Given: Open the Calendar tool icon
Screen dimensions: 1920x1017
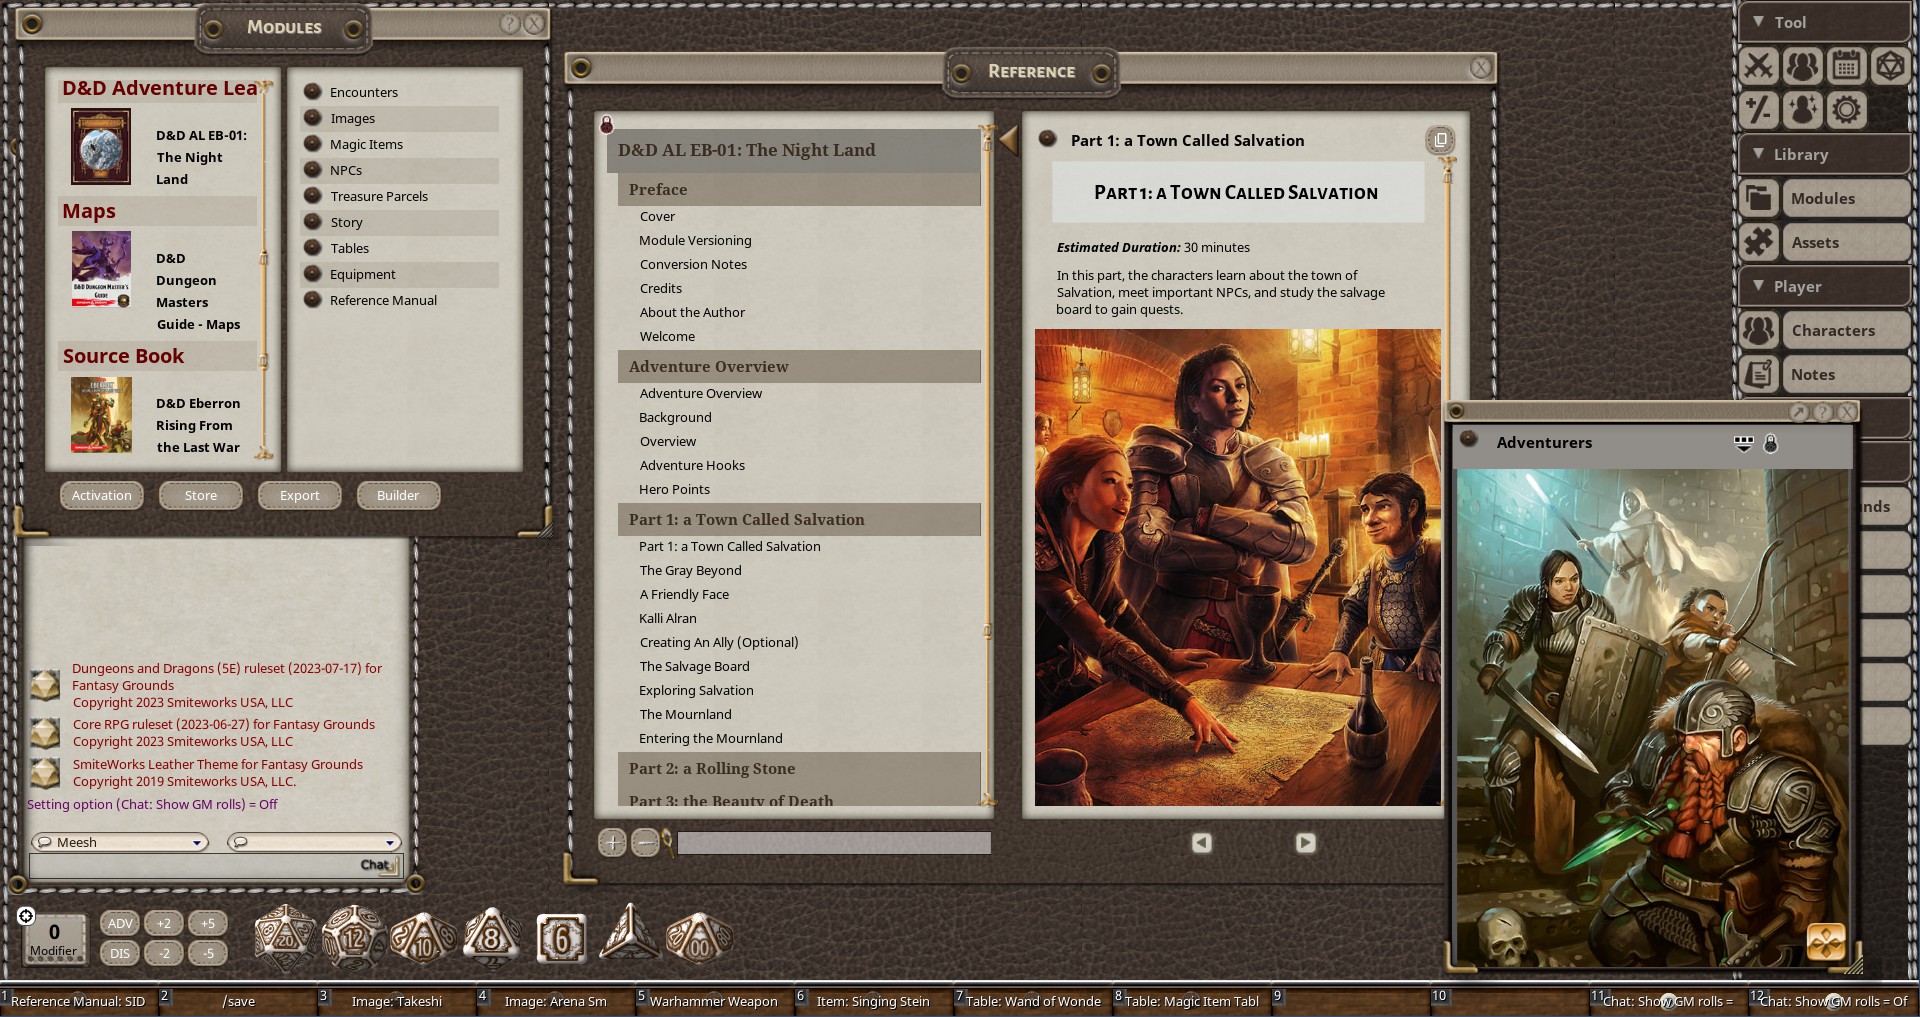Looking at the screenshot, I should (x=1846, y=66).
